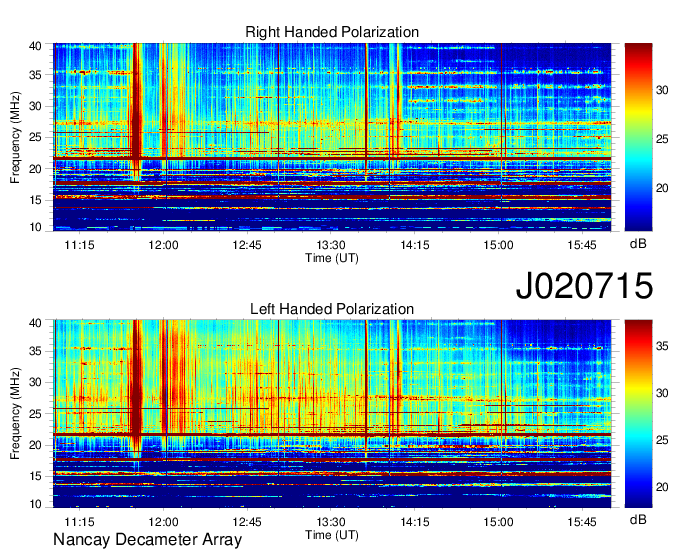Click the 11:15 tick label on upper plot
This screenshot has height=552, width=680.
79,245
